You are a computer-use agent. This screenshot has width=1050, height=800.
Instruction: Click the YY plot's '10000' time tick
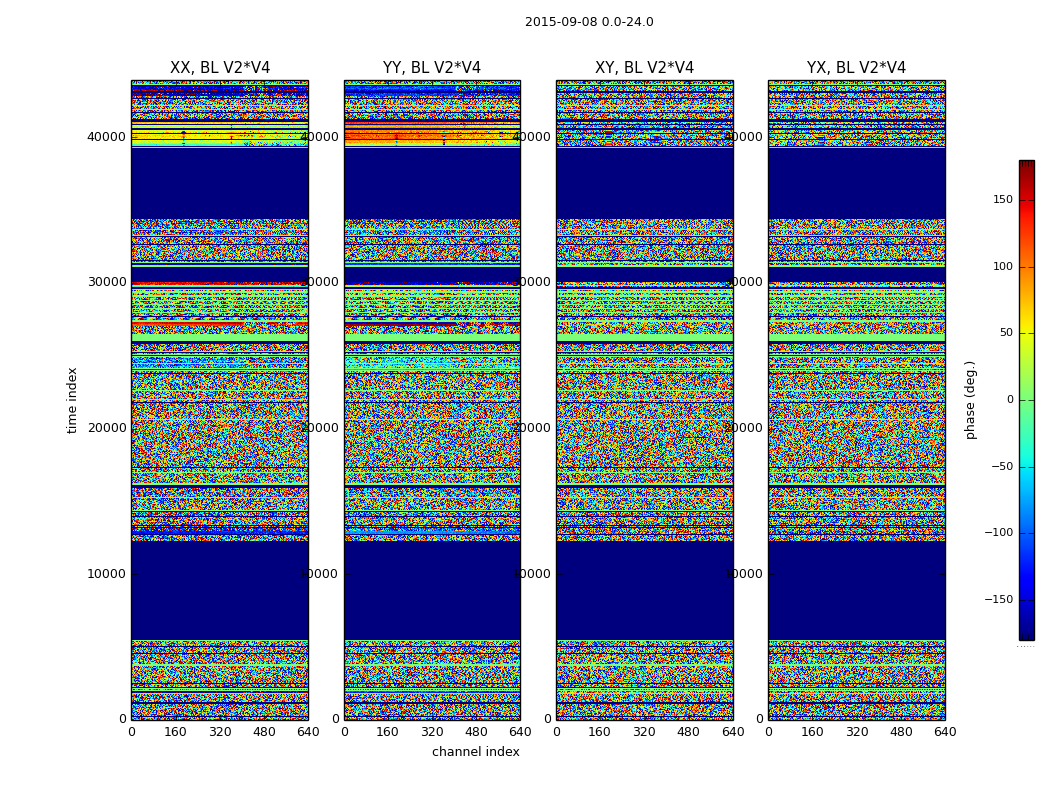click(x=319, y=574)
